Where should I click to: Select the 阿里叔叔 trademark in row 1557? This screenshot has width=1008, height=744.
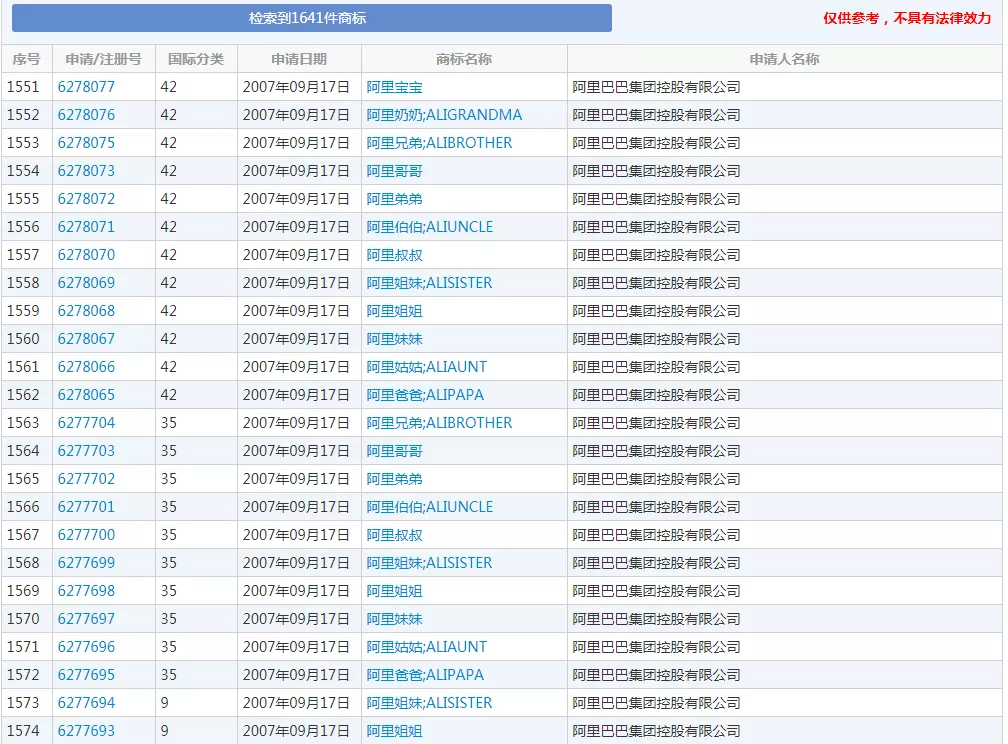pyautogui.click(x=394, y=255)
